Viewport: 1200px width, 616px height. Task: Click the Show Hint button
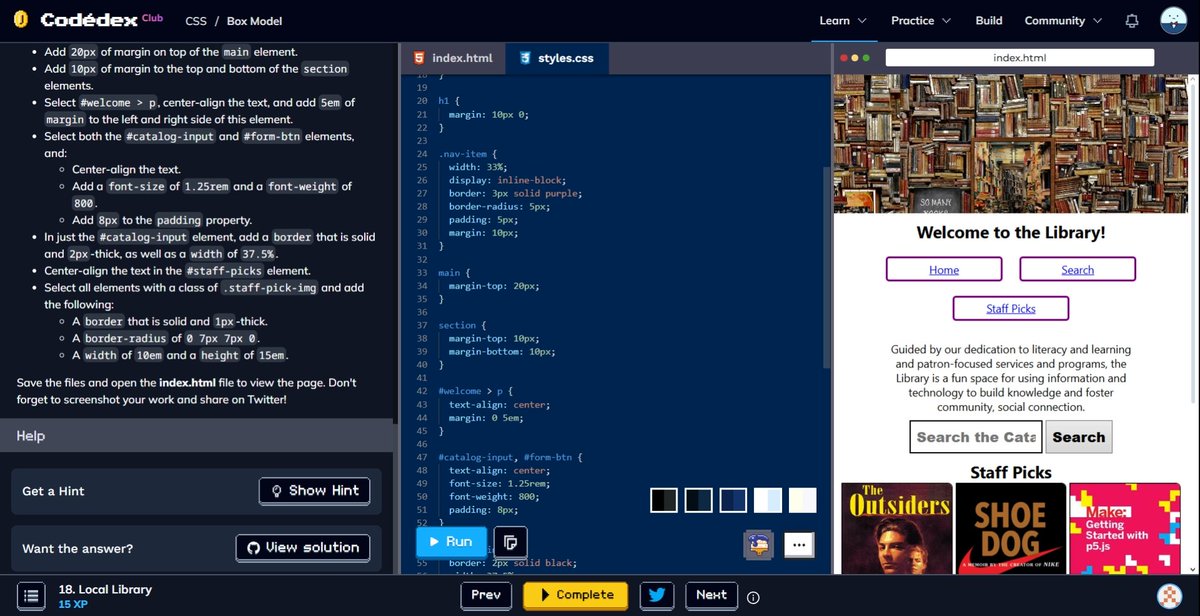coord(314,490)
